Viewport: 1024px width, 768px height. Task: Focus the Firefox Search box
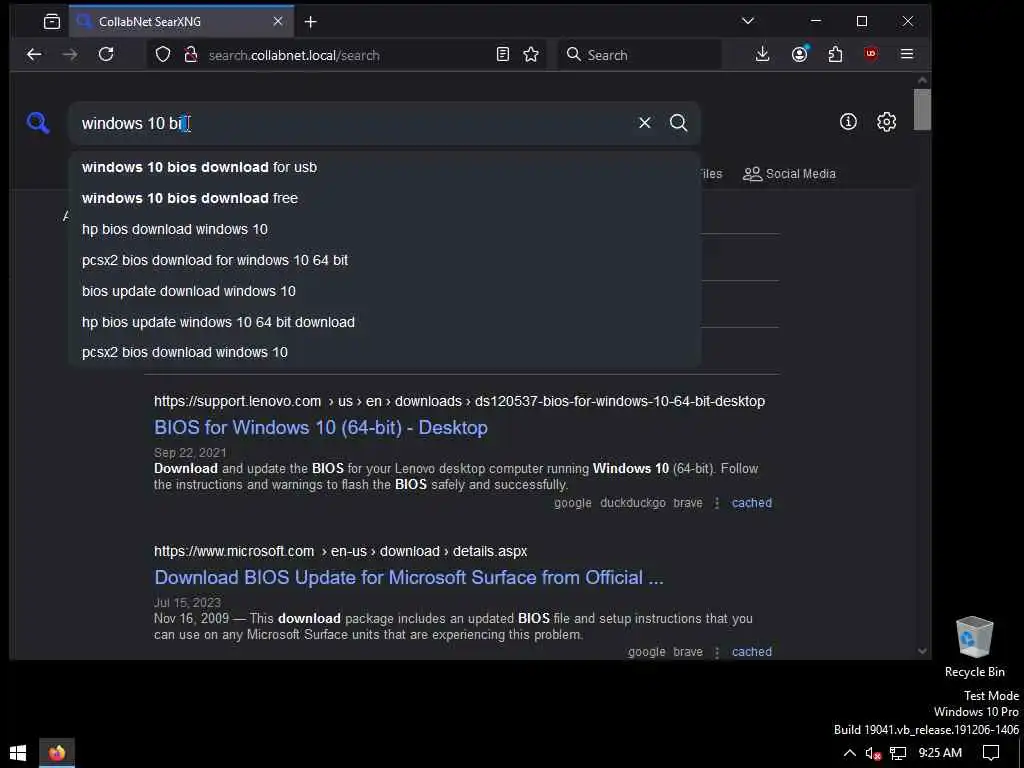(640, 55)
